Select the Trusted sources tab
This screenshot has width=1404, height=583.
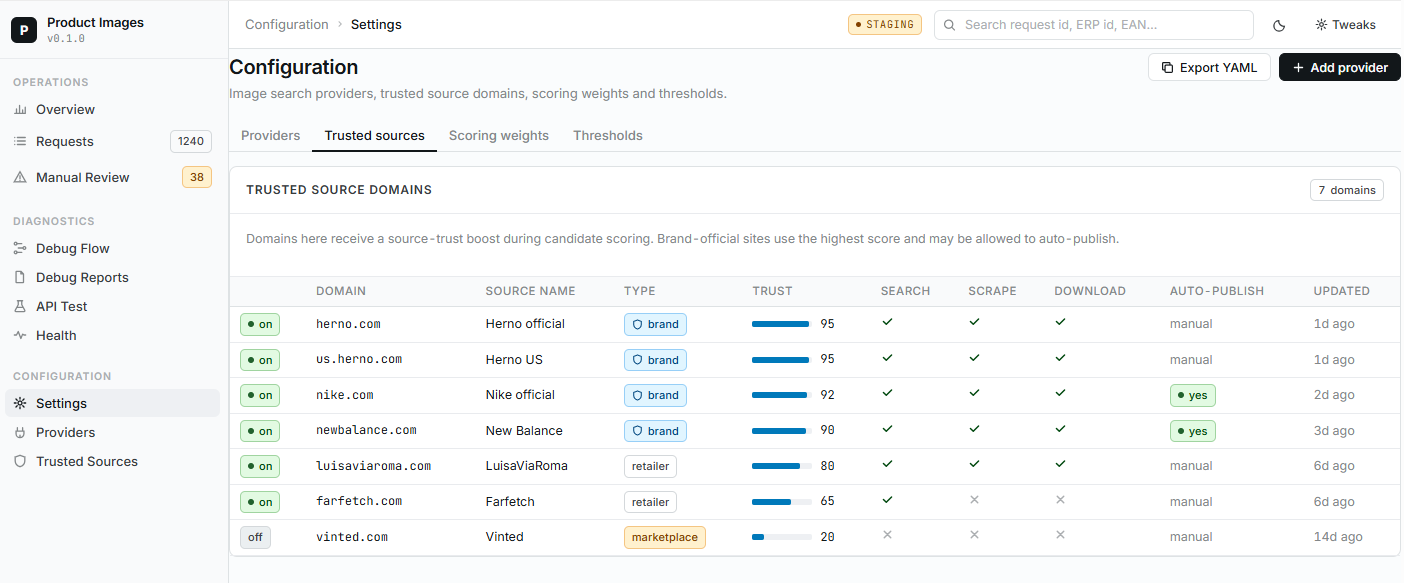pos(375,136)
